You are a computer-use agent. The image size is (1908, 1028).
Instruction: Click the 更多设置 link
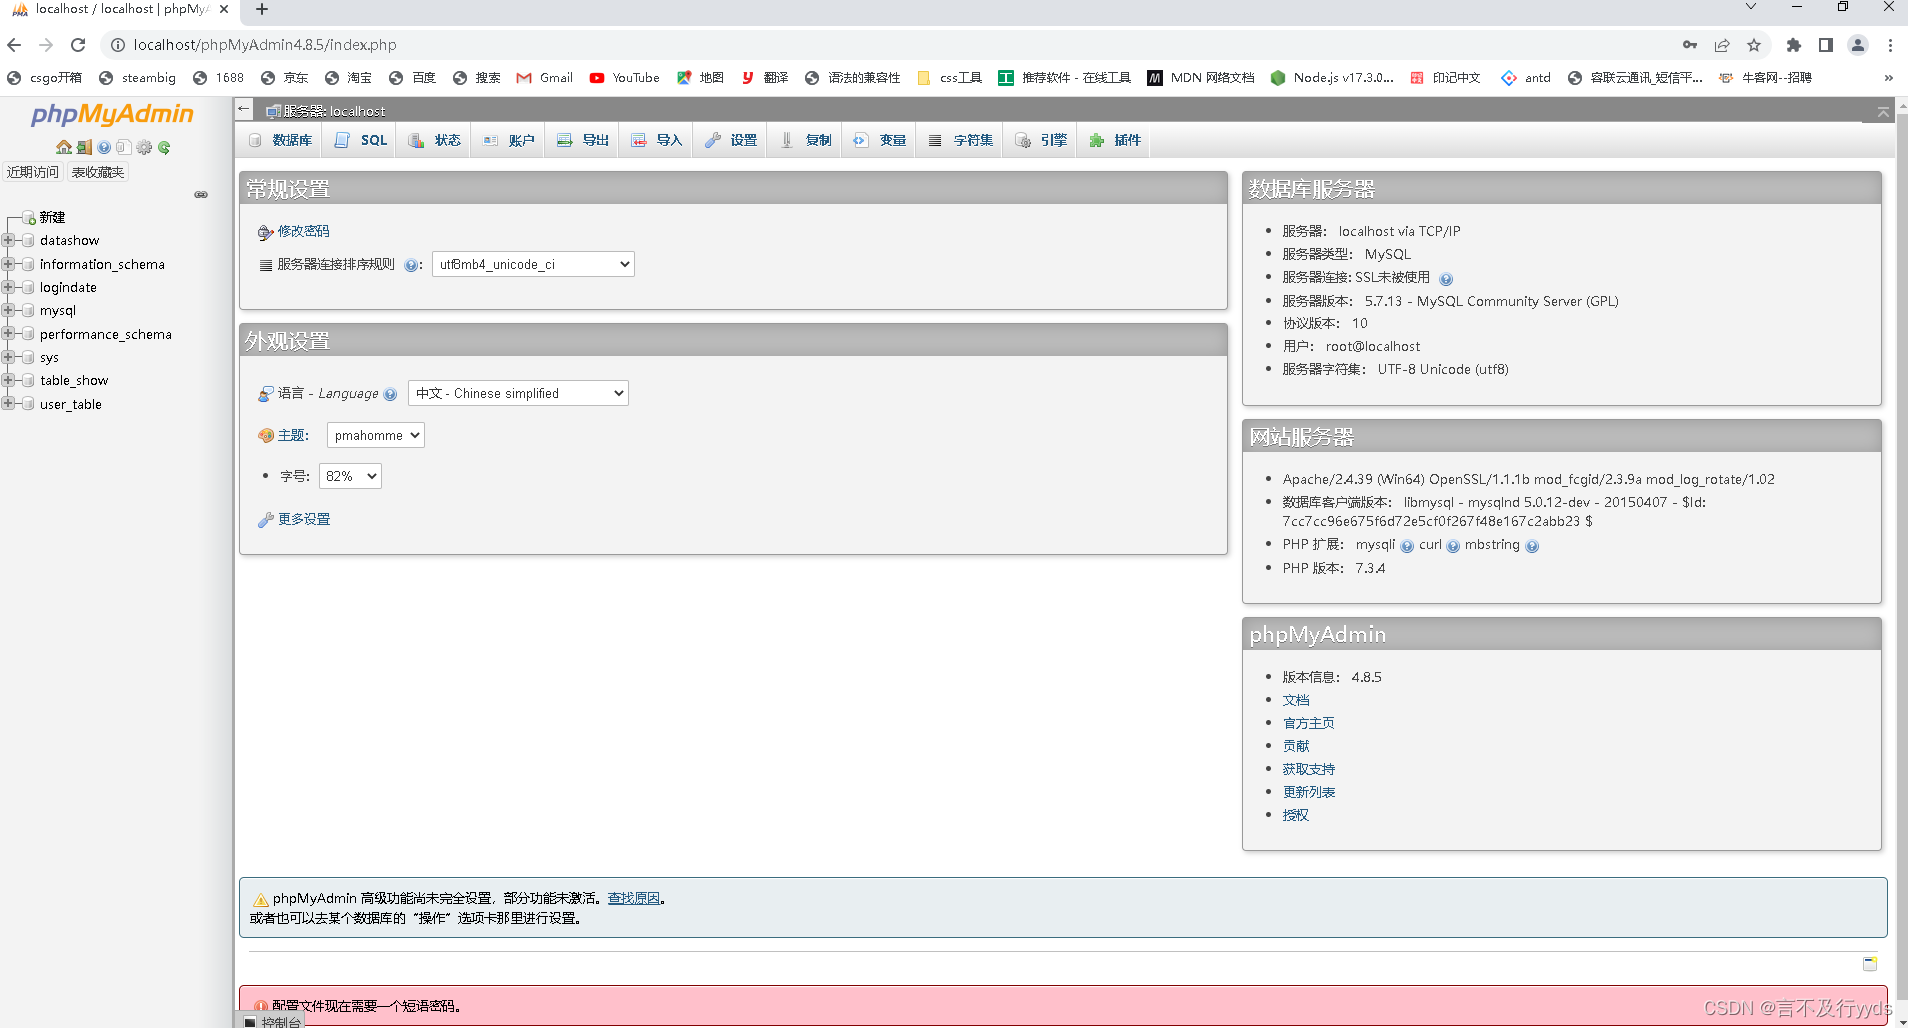[x=304, y=519]
